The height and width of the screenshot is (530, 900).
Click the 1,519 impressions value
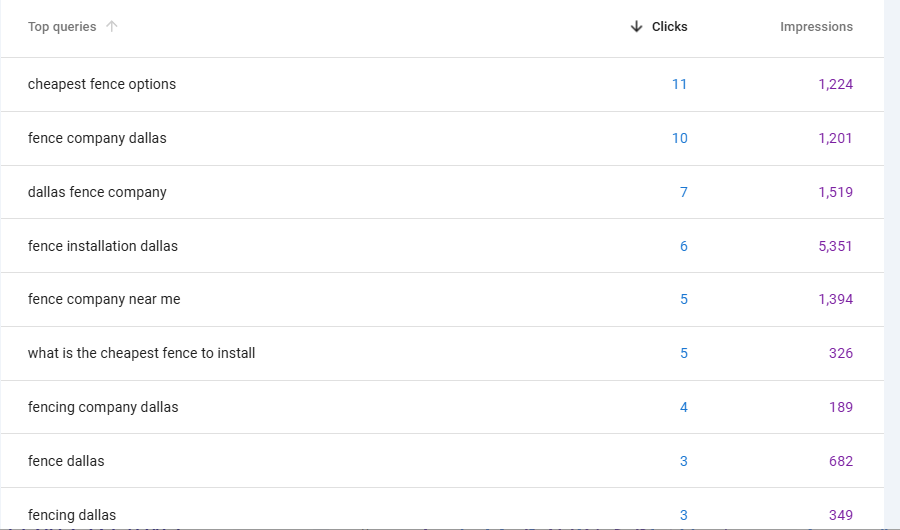(x=835, y=192)
